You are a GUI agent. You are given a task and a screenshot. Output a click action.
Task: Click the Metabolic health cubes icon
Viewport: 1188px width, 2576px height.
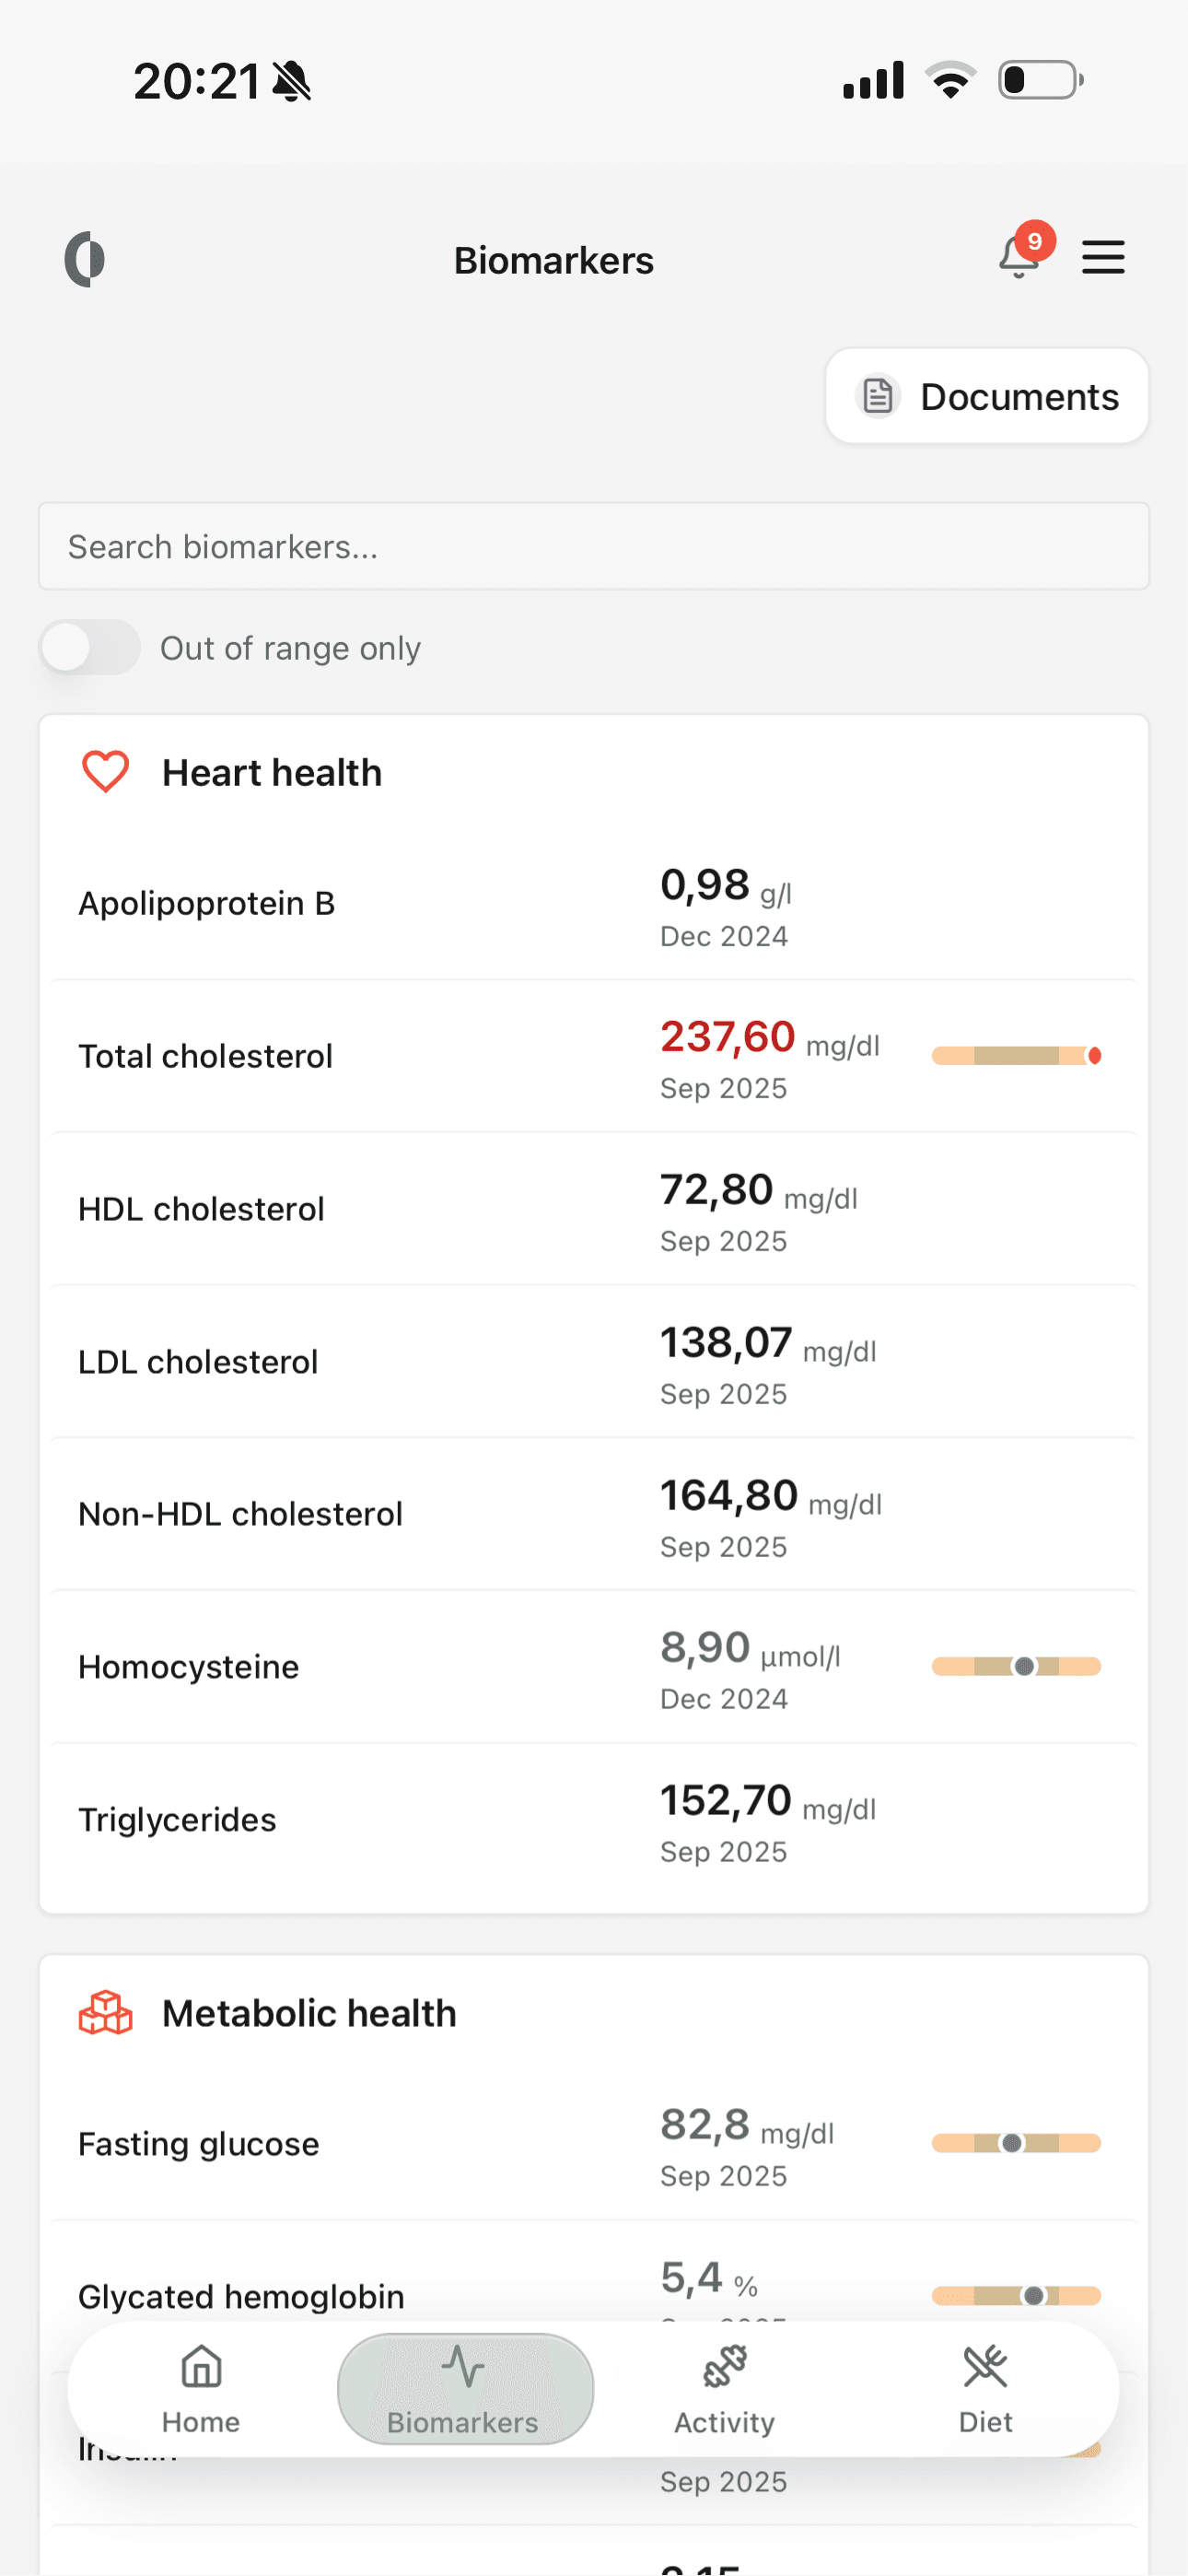pyautogui.click(x=105, y=2012)
